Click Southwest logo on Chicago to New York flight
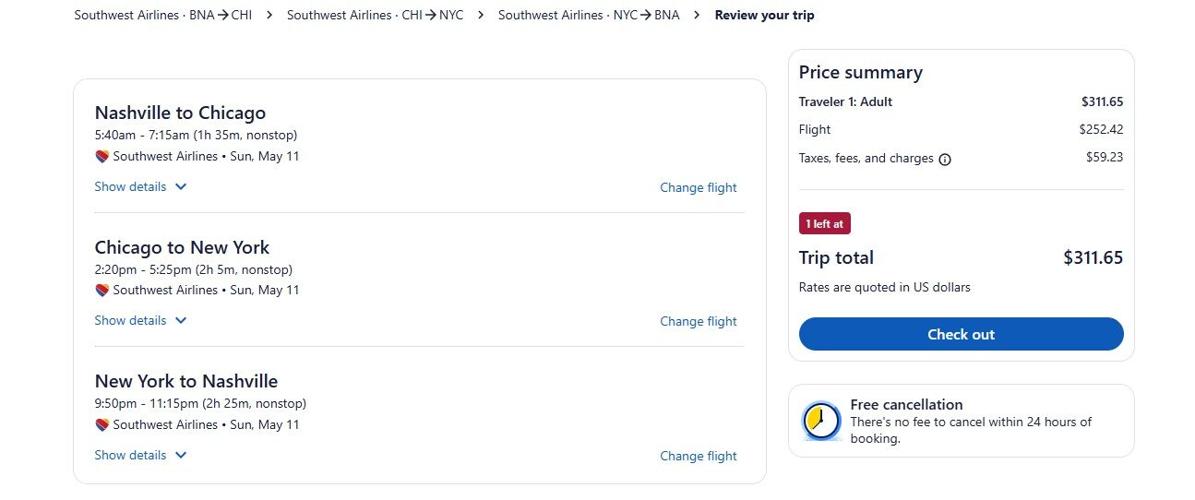 (x=102, y=291)
